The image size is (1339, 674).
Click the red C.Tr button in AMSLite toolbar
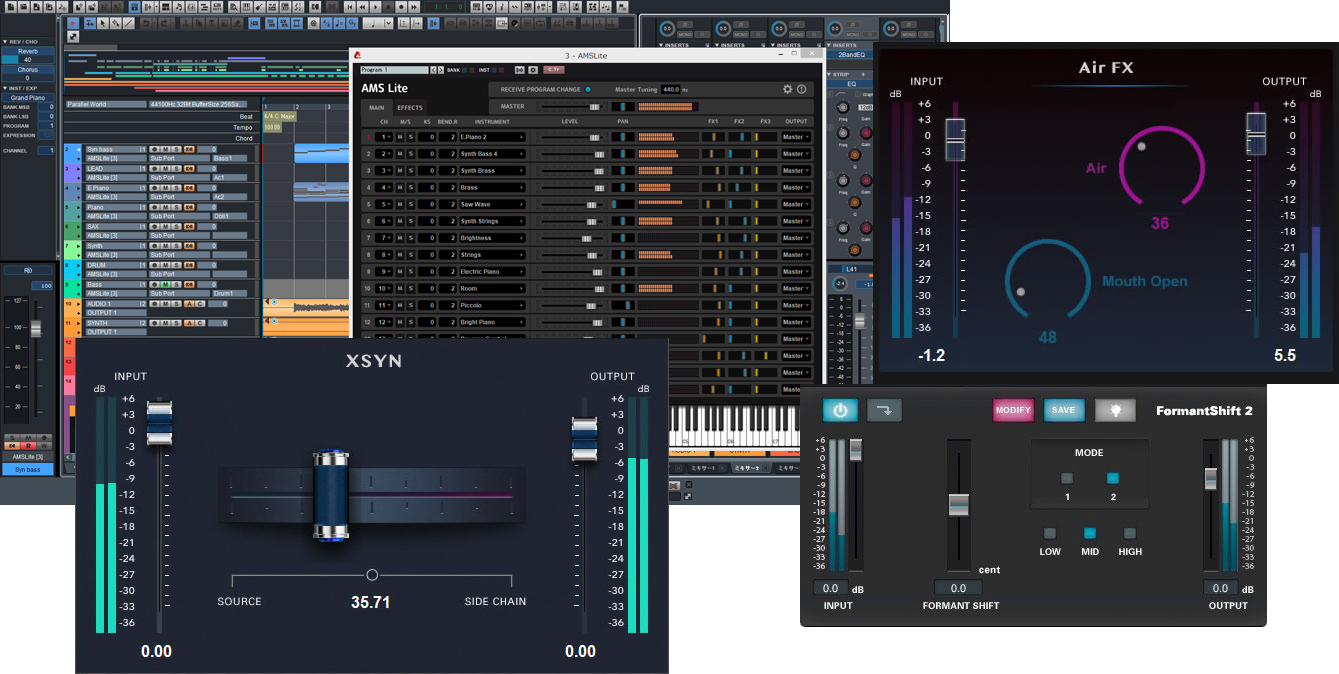pyautogui.click(x=552, y=70)
